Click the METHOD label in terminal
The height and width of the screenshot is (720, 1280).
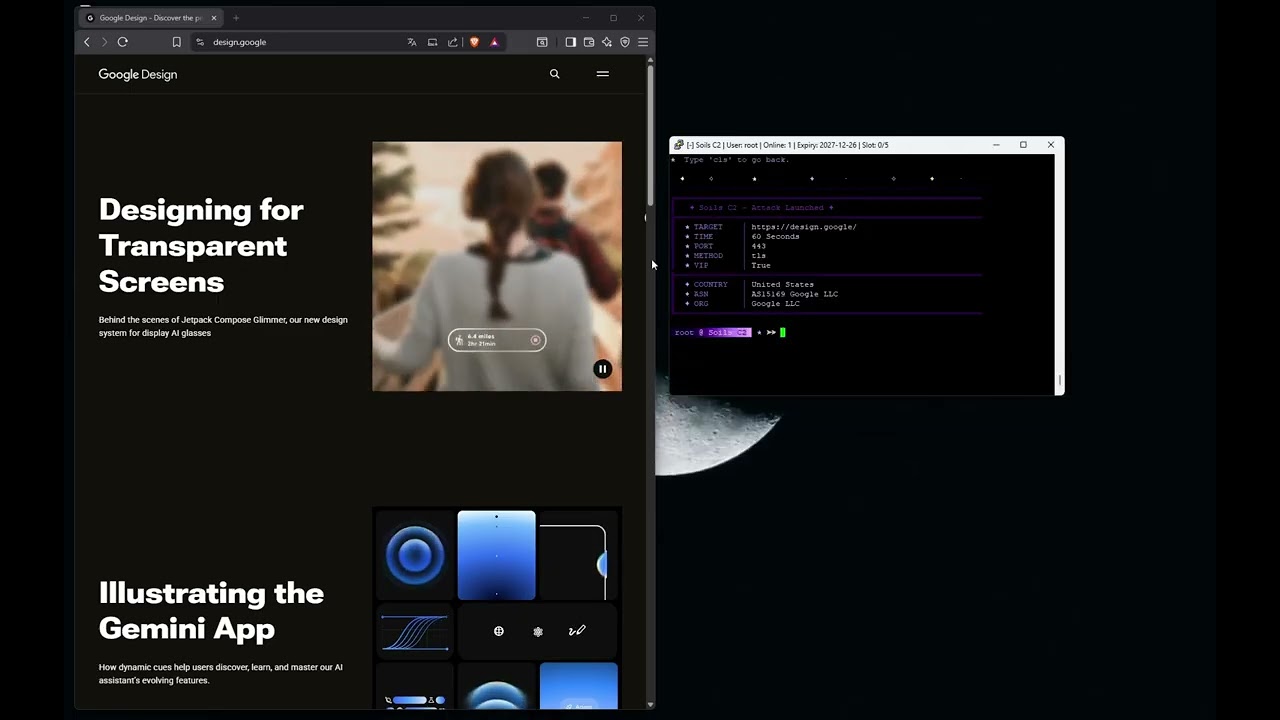tap(708, 256)
